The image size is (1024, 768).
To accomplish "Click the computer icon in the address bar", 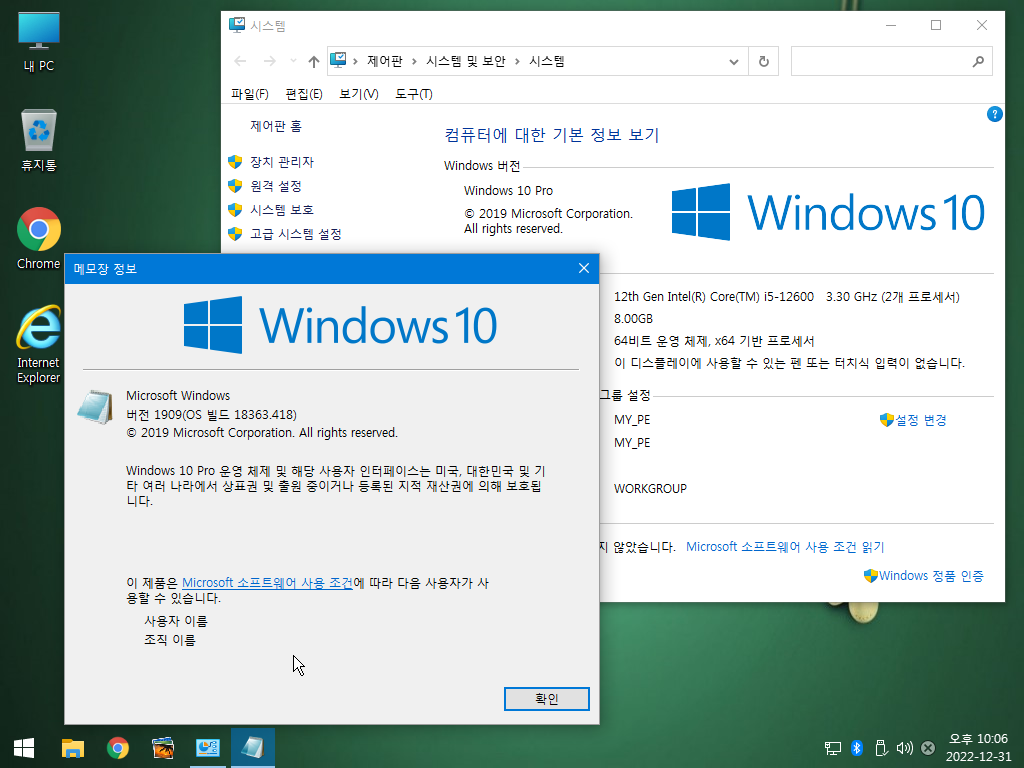I will pos(338,61).
